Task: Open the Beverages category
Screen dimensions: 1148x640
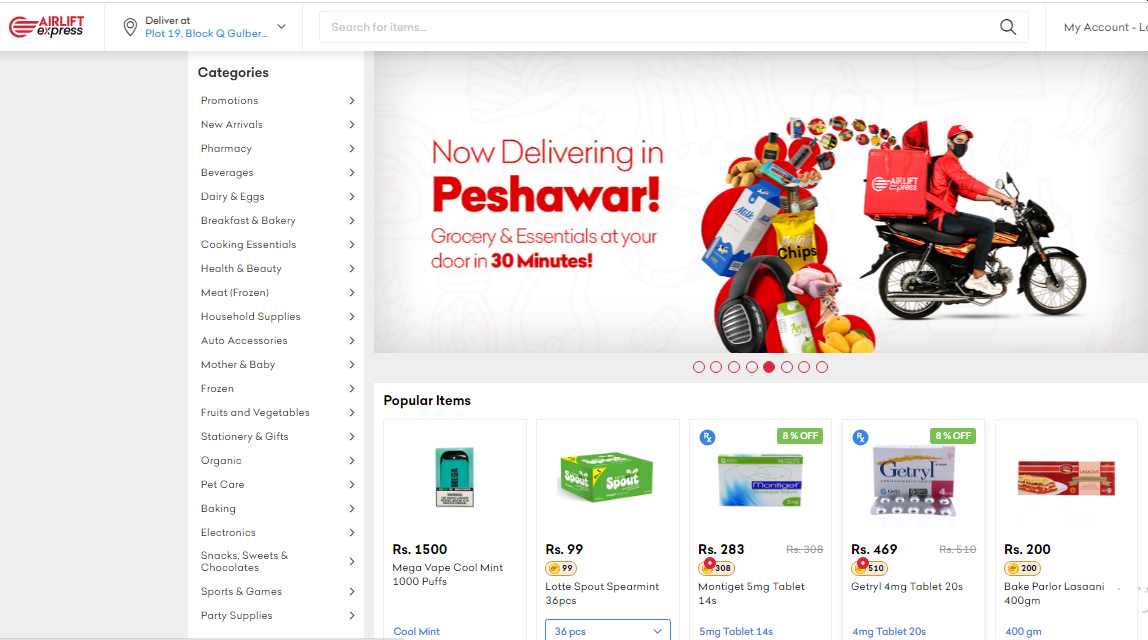Action: (x=227, y=173)
